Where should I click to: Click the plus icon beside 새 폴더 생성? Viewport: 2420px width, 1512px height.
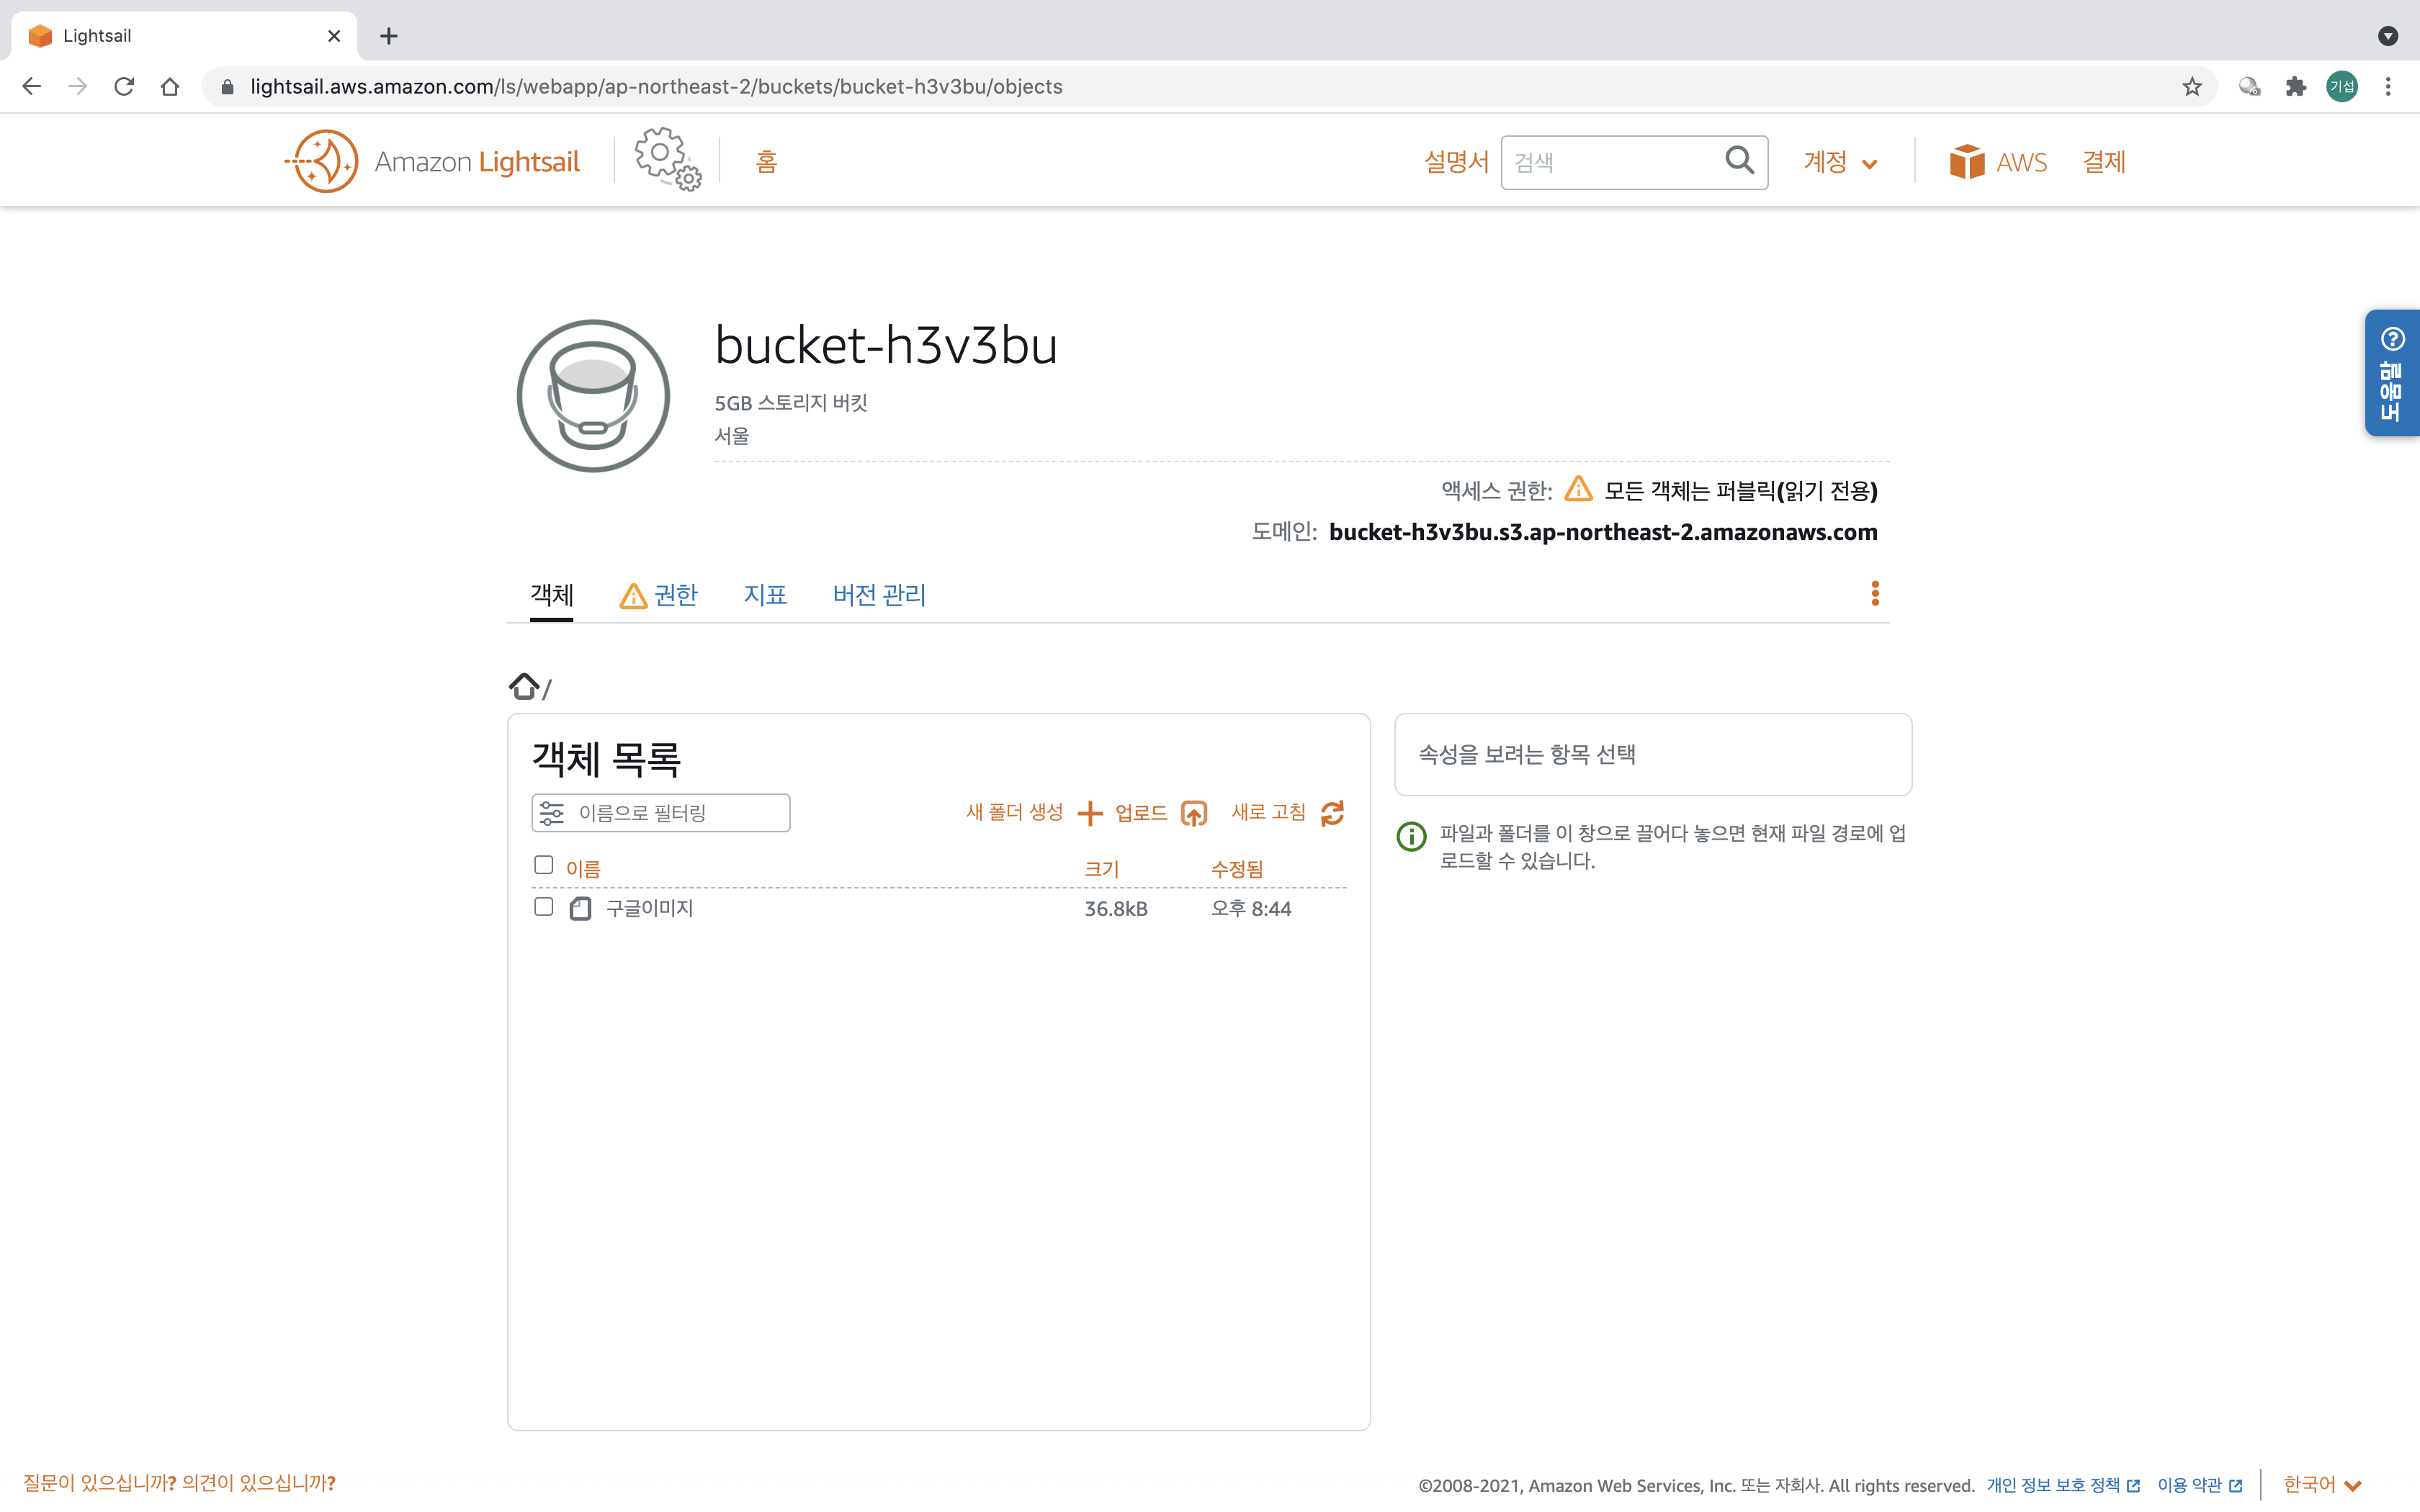1090,813
